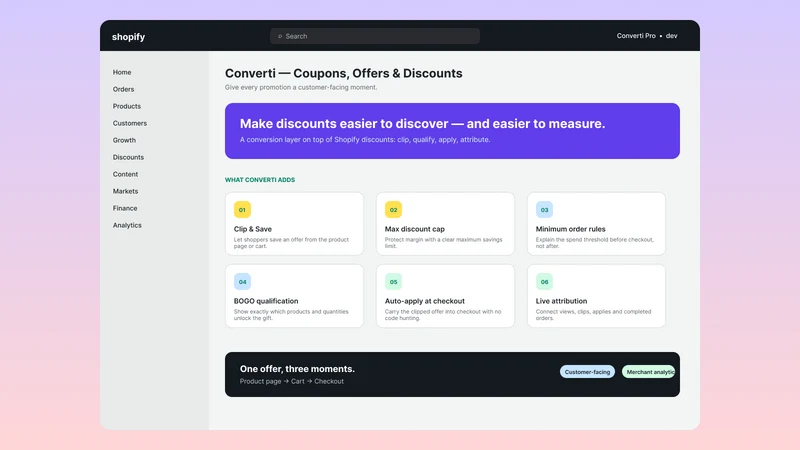Open Markets in the sidebar

[125, 191]
